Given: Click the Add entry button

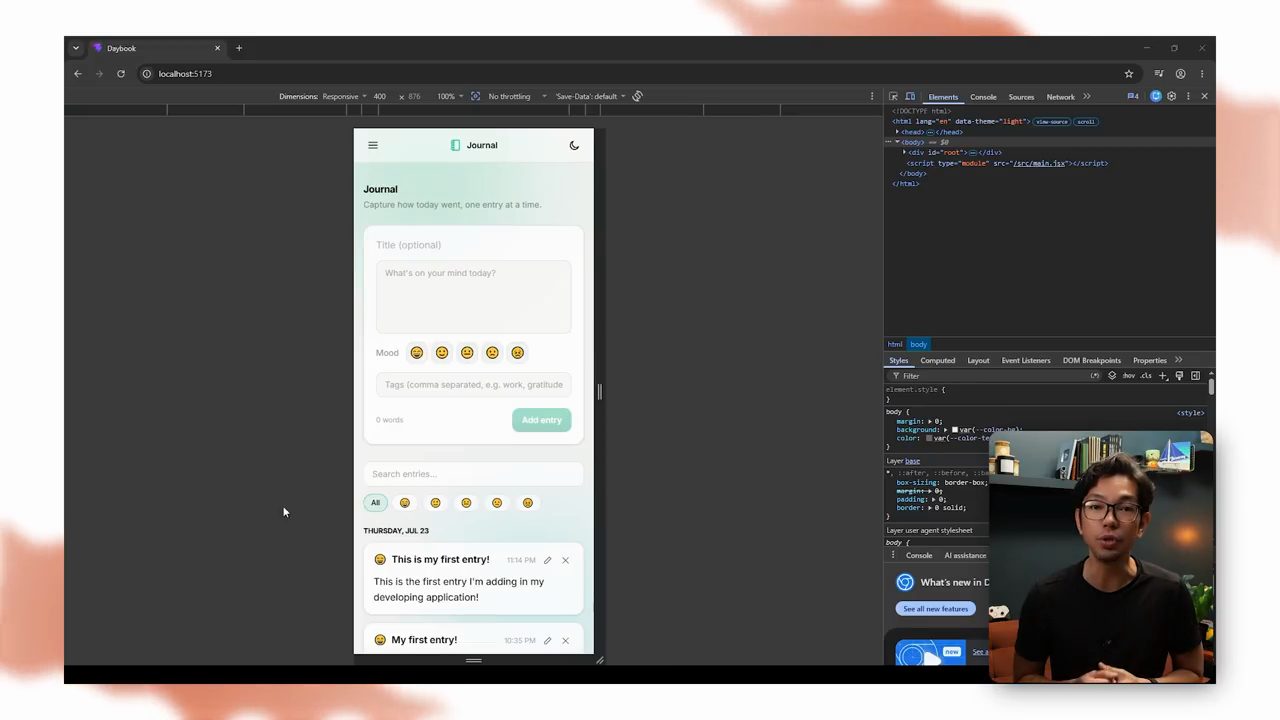Looking at the screenshot, I should 541,420.
